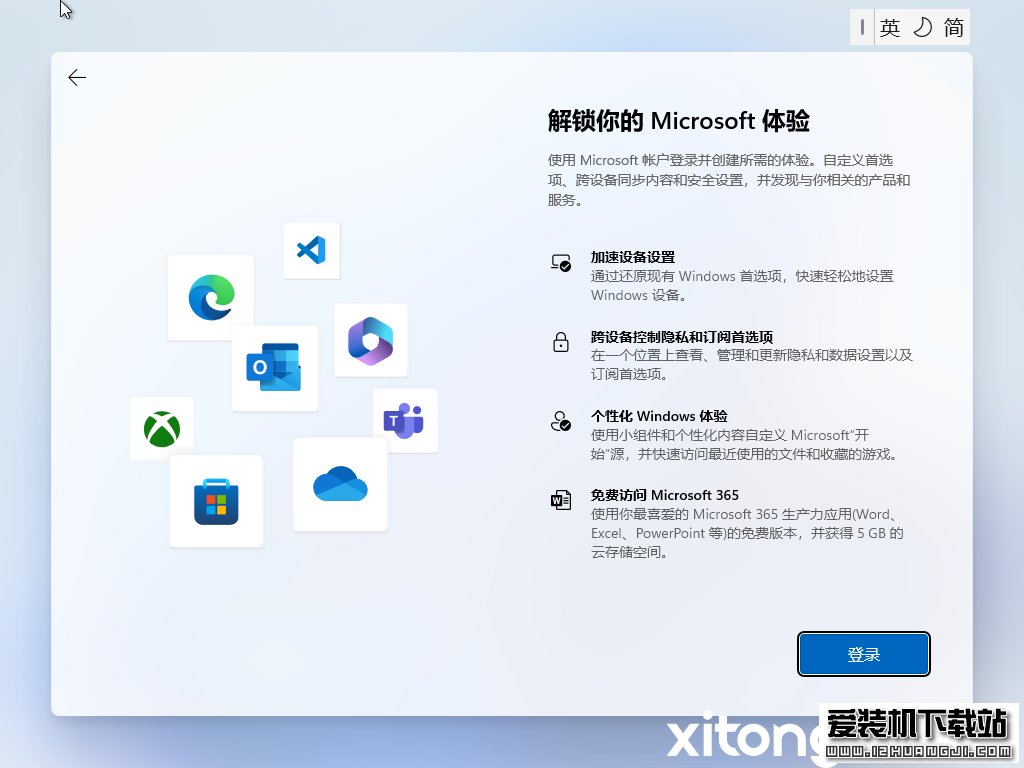Viewport: 1024px width, 768px height.
Task: Toggle 简 simplified Chinese IME option
Action: coord(953,27)
